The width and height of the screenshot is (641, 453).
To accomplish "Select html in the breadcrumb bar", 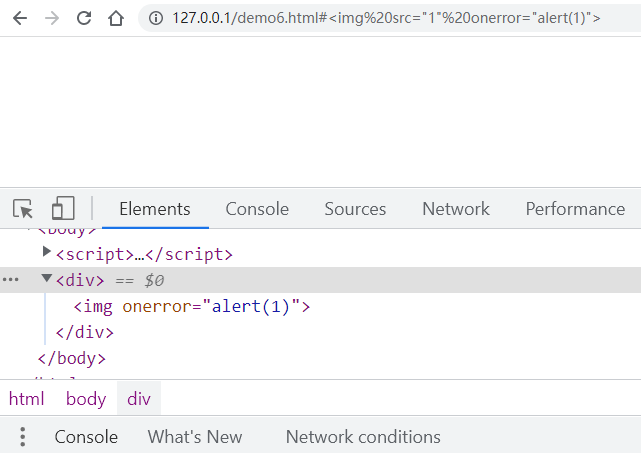I will pos(27,399).
